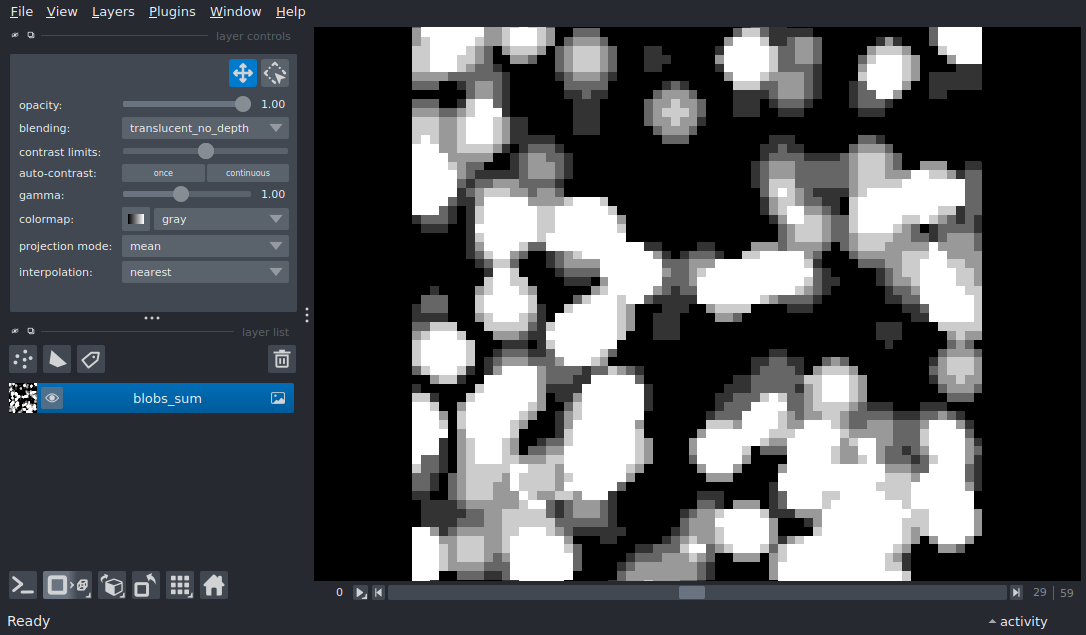Toggle grid mode view
The height and width of the screenshot is (635, 1086).
point(180,585)
